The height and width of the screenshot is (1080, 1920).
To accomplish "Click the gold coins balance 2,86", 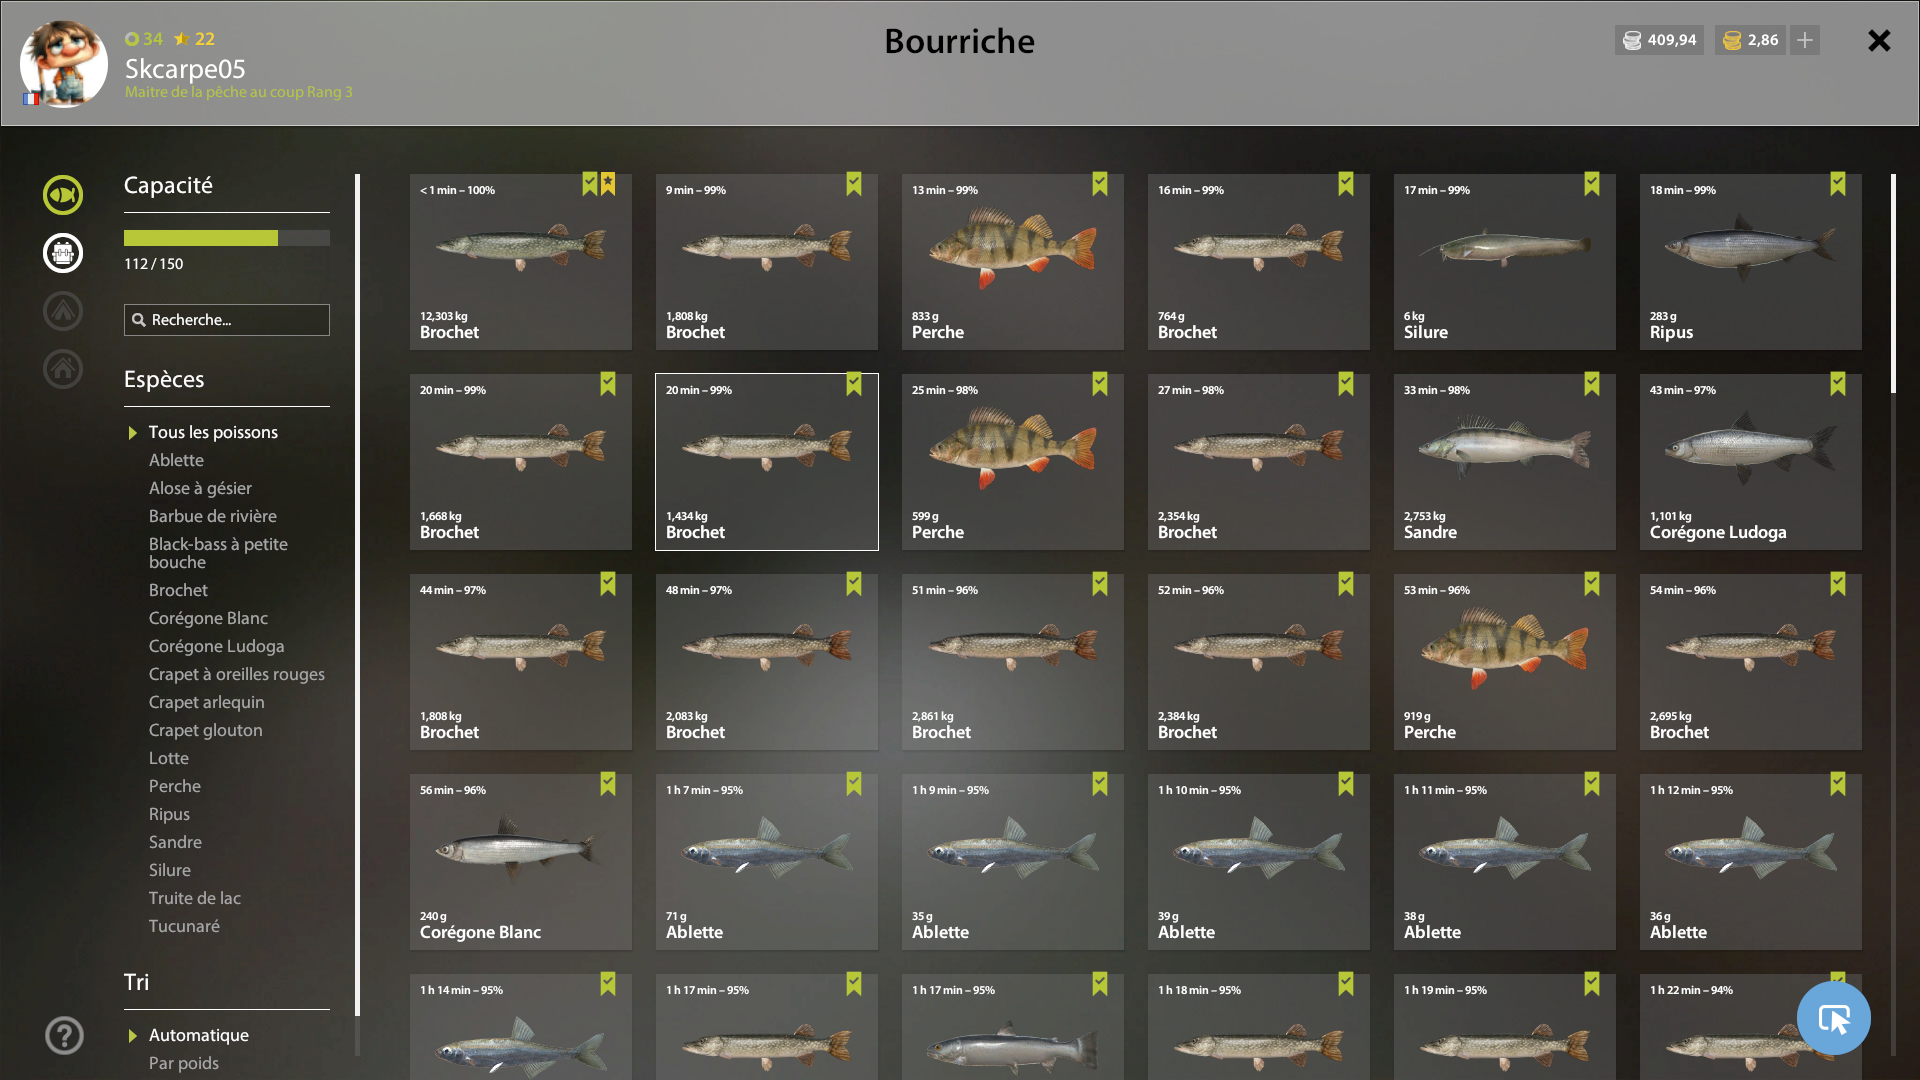I will click(x=1750, y=40).
